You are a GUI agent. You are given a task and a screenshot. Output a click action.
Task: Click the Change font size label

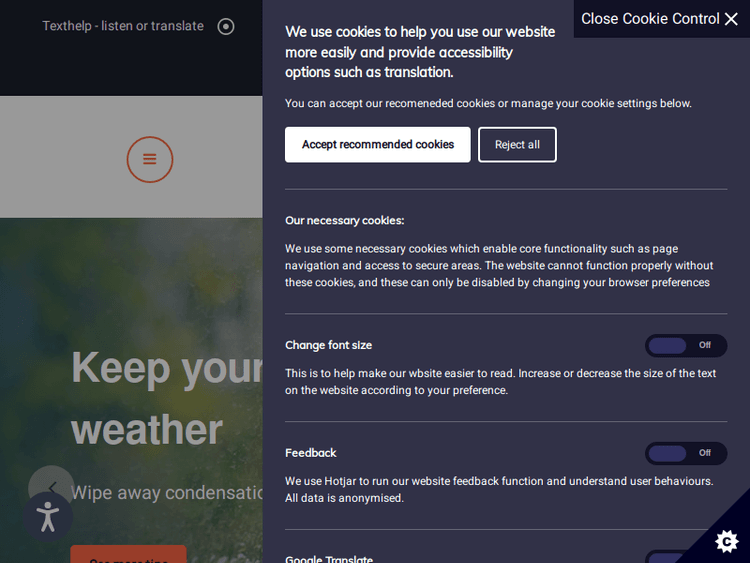(328, 345)
